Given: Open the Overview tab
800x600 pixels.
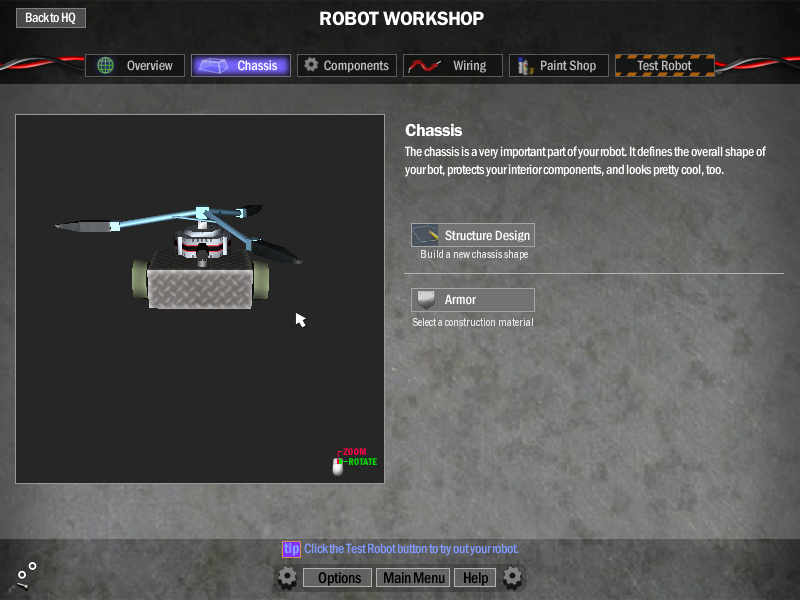Looking at the screenshot, I should pos(135,65).
